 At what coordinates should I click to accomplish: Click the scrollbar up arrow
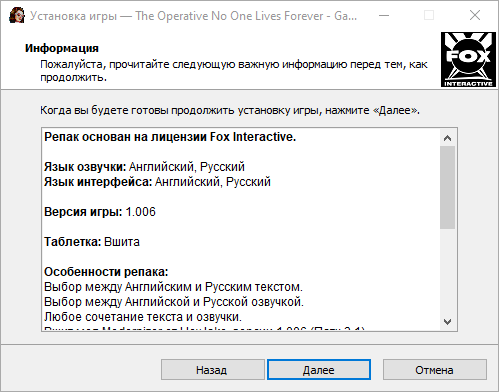447,138
